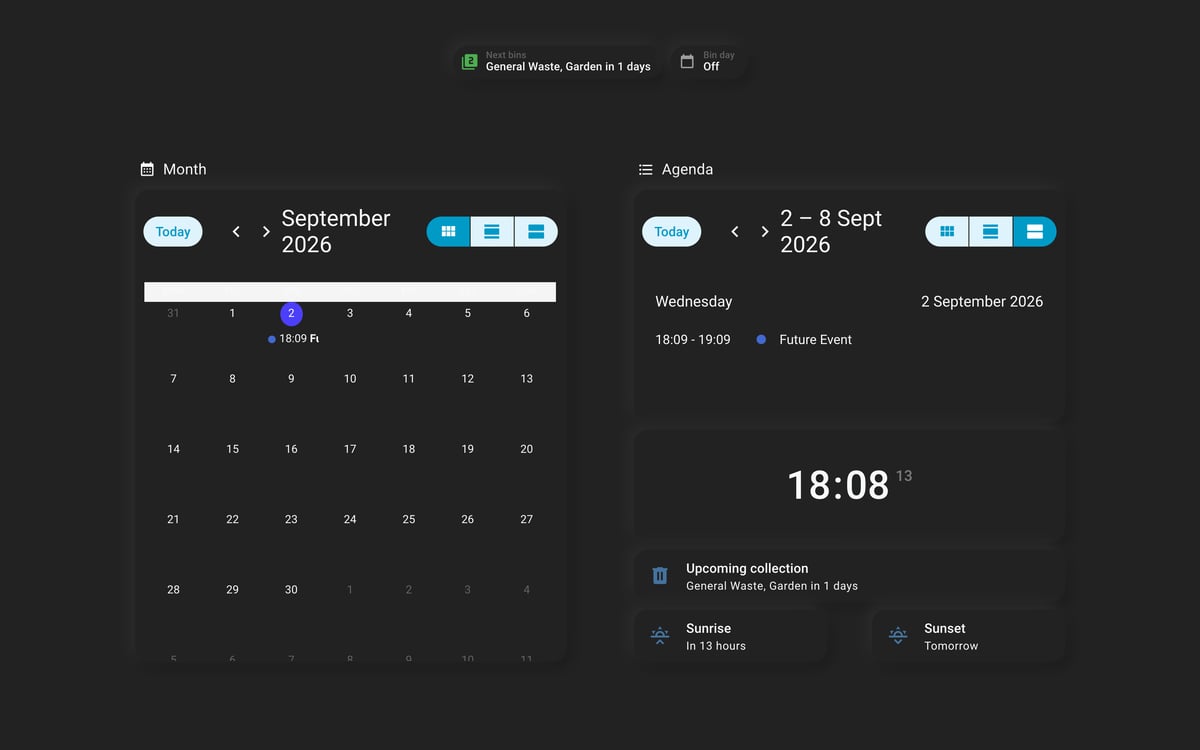Click the Sunrise icon
The width and height of the screenshot is (1200, 750).
click(x=660, y=636)
